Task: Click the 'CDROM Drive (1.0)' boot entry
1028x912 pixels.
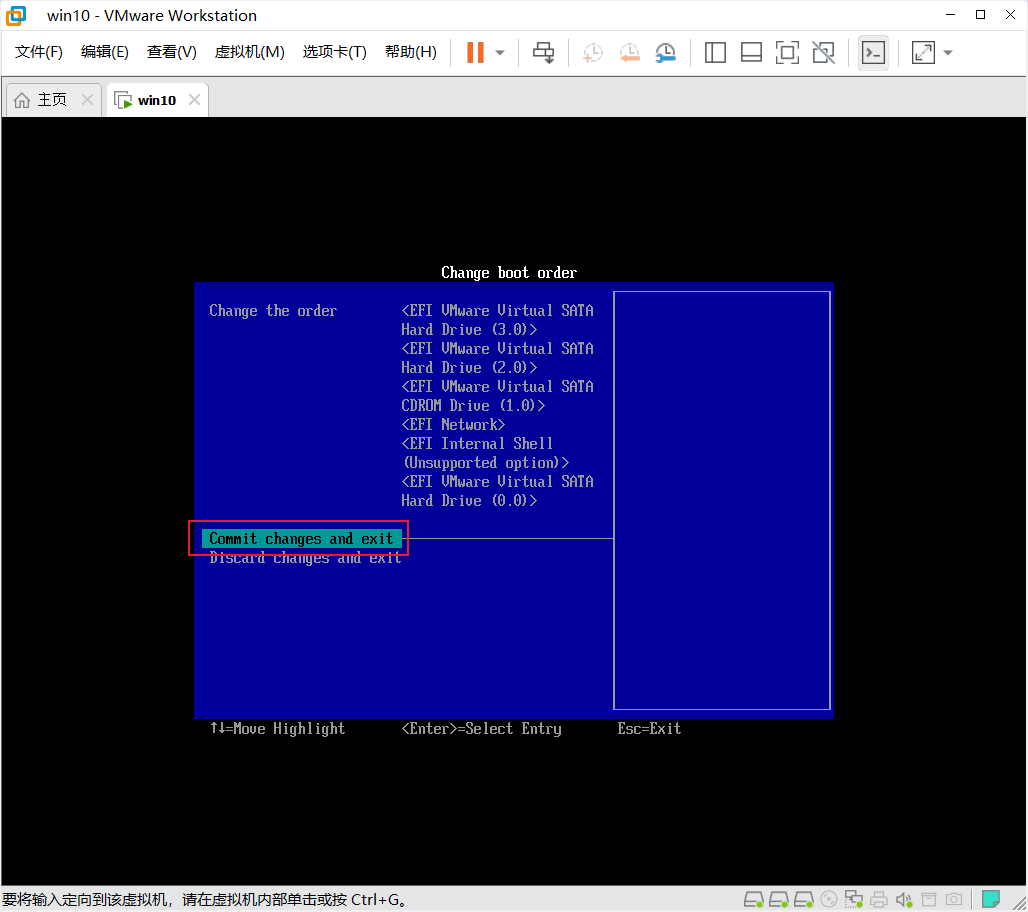Action: [498, 396]
